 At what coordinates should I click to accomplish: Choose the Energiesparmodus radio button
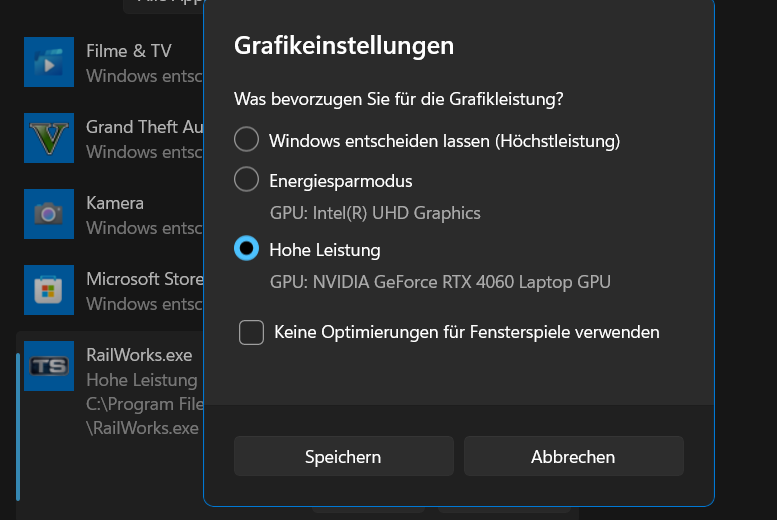246,181
